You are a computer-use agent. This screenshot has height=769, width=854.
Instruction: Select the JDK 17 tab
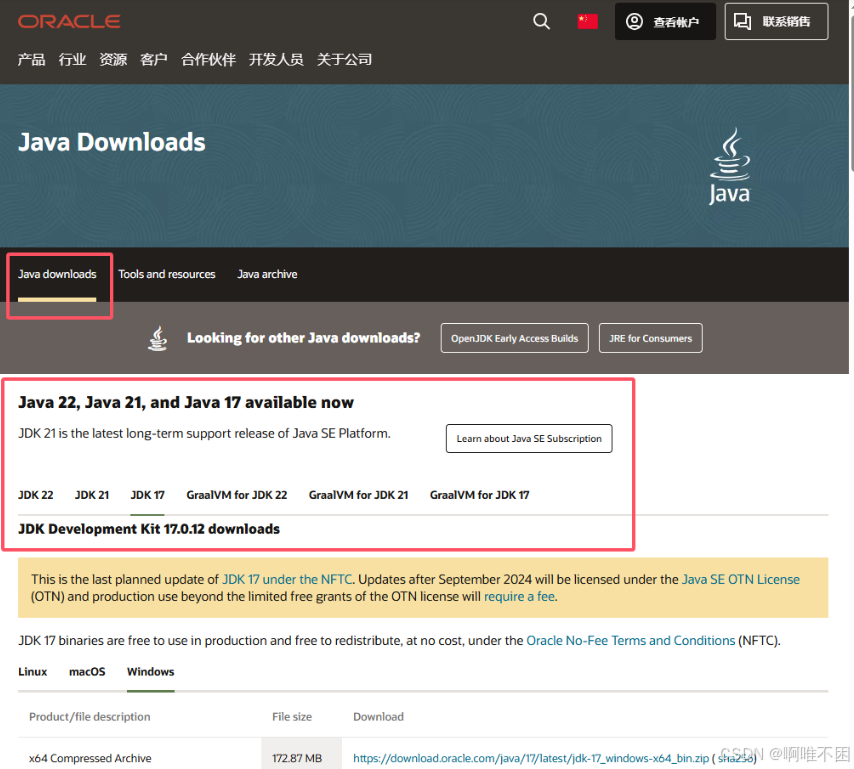148,495
